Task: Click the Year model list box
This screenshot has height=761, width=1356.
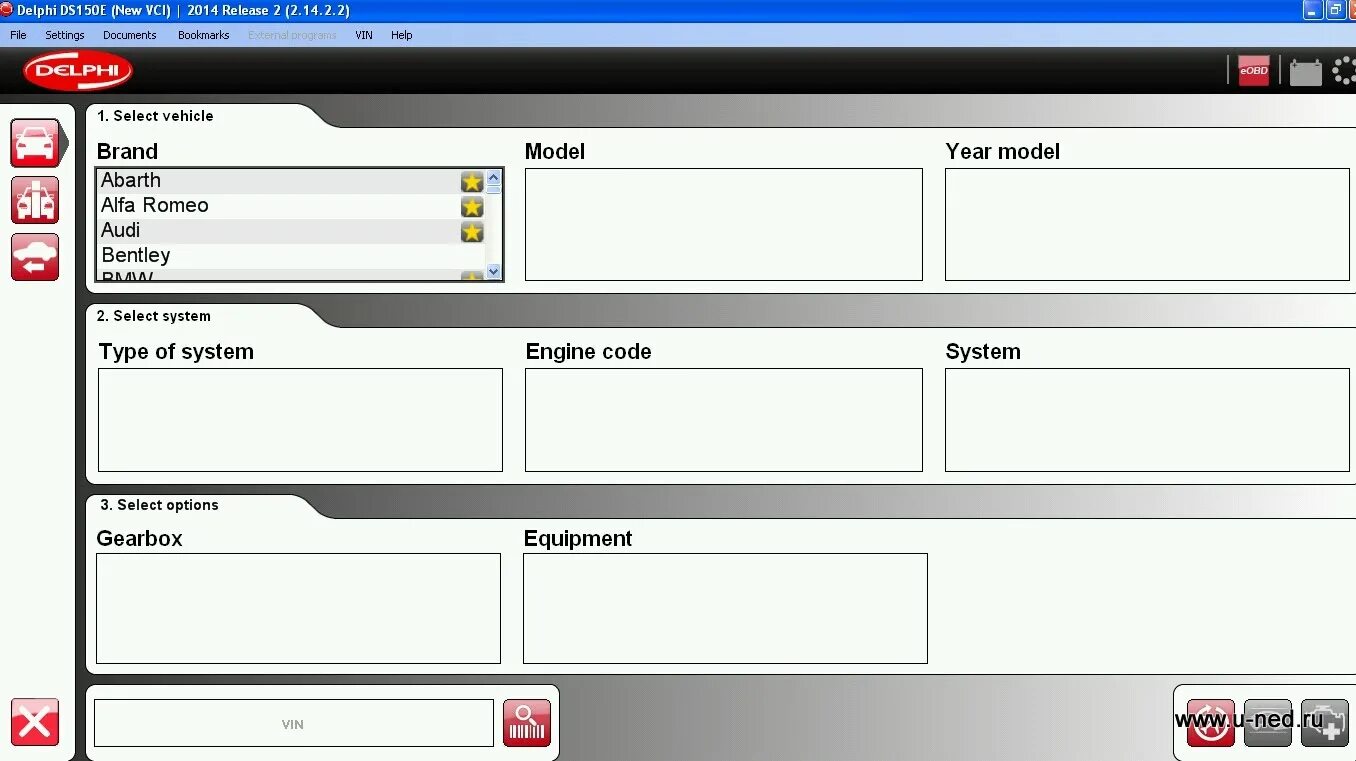Action: tap(1147, 224)
